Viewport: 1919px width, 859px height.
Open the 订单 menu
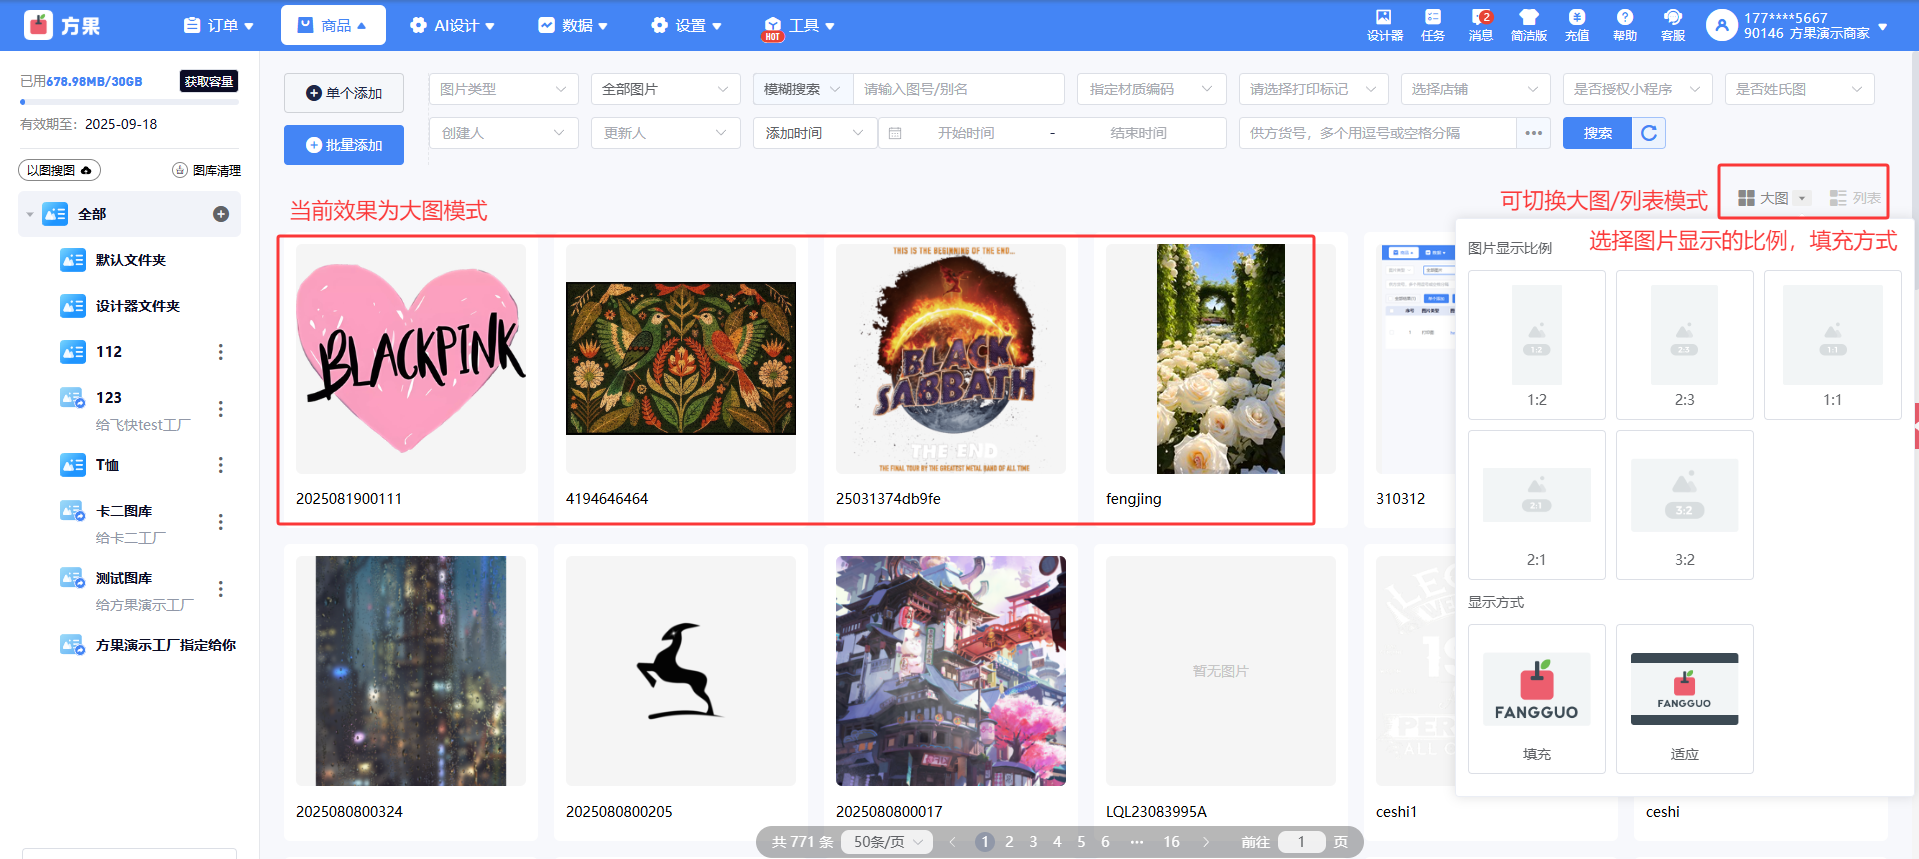[x=219, y=25]
